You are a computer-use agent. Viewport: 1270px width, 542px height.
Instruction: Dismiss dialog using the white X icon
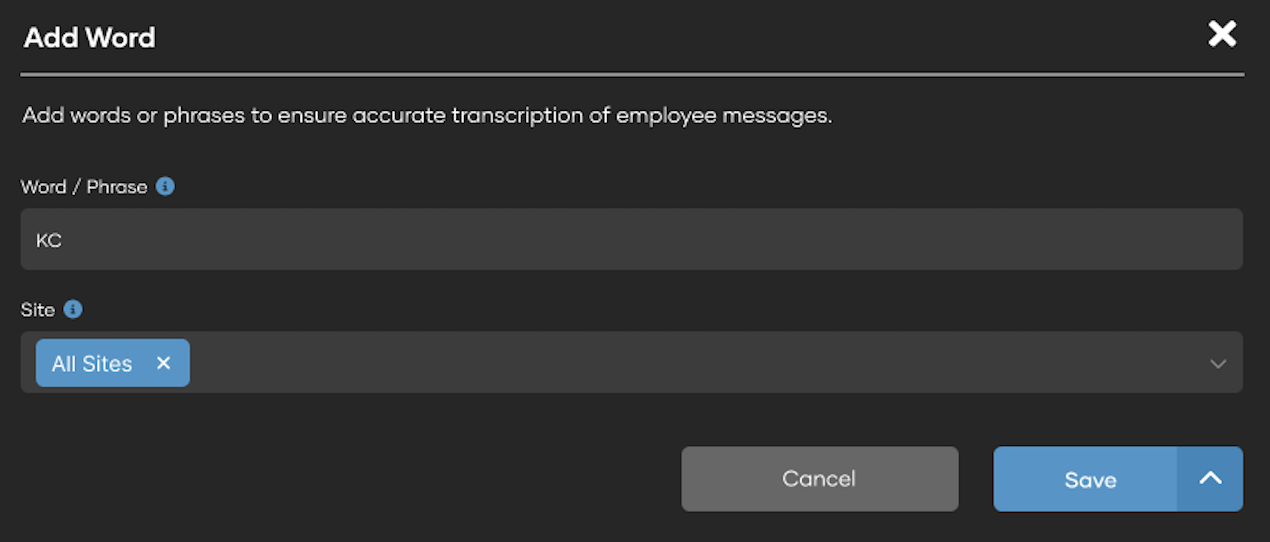tap(1222, 35)
